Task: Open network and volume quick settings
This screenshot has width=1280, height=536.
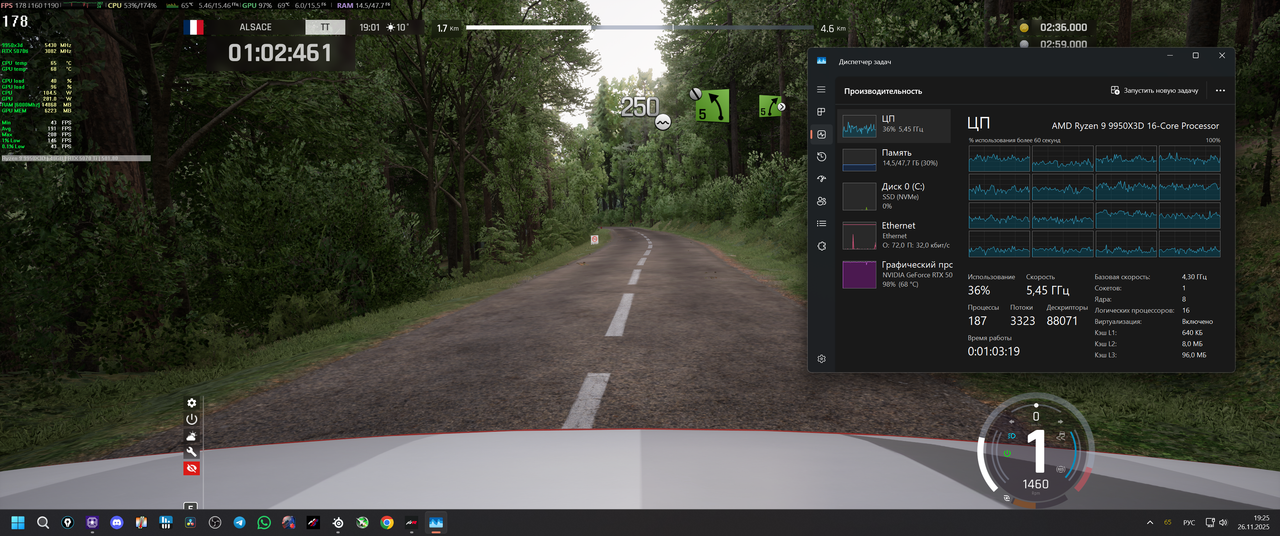Action: 1217,522
